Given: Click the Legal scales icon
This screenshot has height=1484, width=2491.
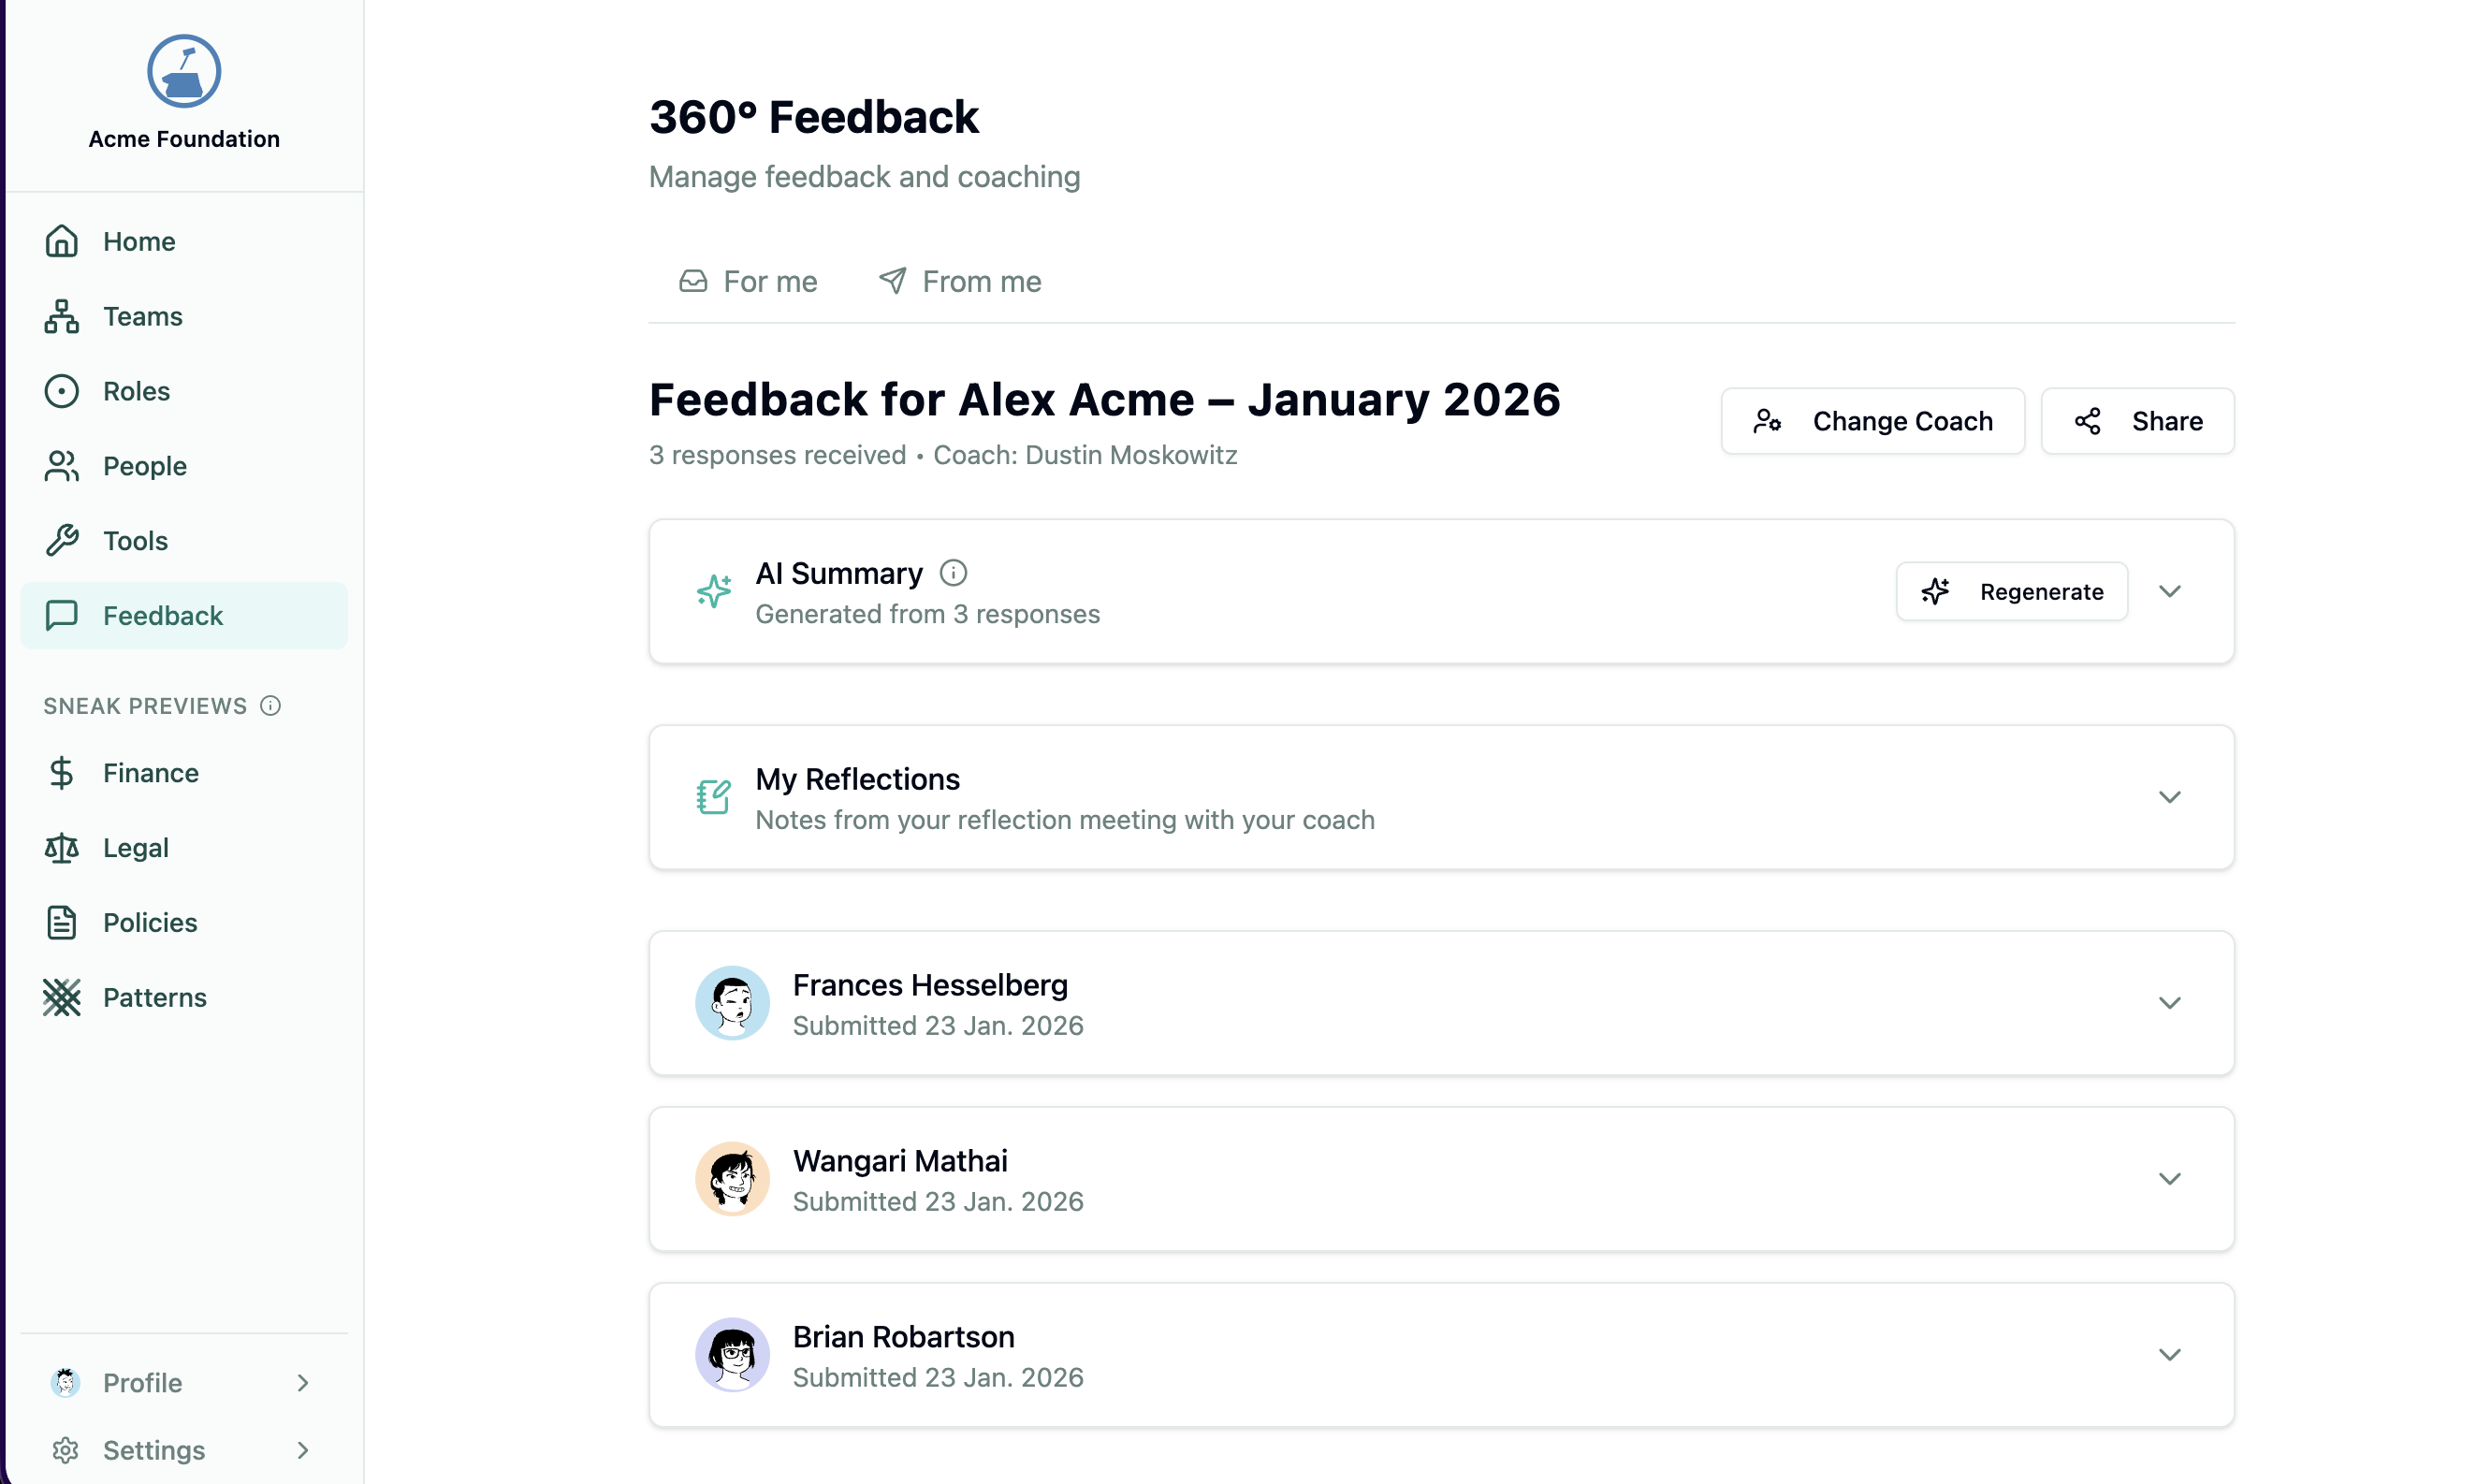Looking at the screenshot, I should pyautogui.click(x=61, y=847).
